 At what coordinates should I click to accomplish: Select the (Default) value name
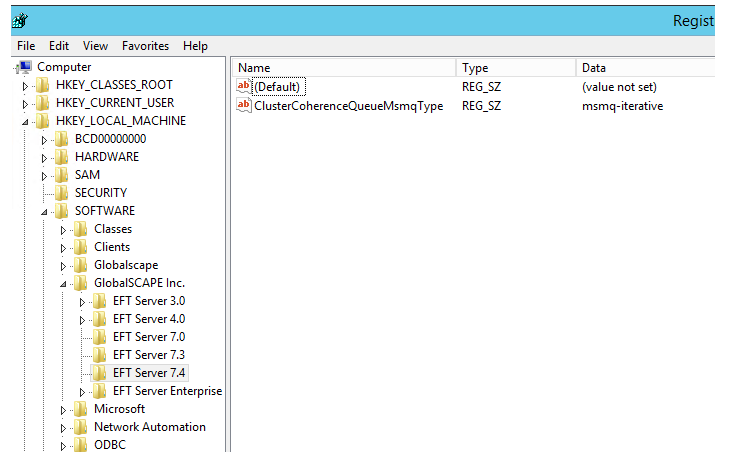point(277,87)
